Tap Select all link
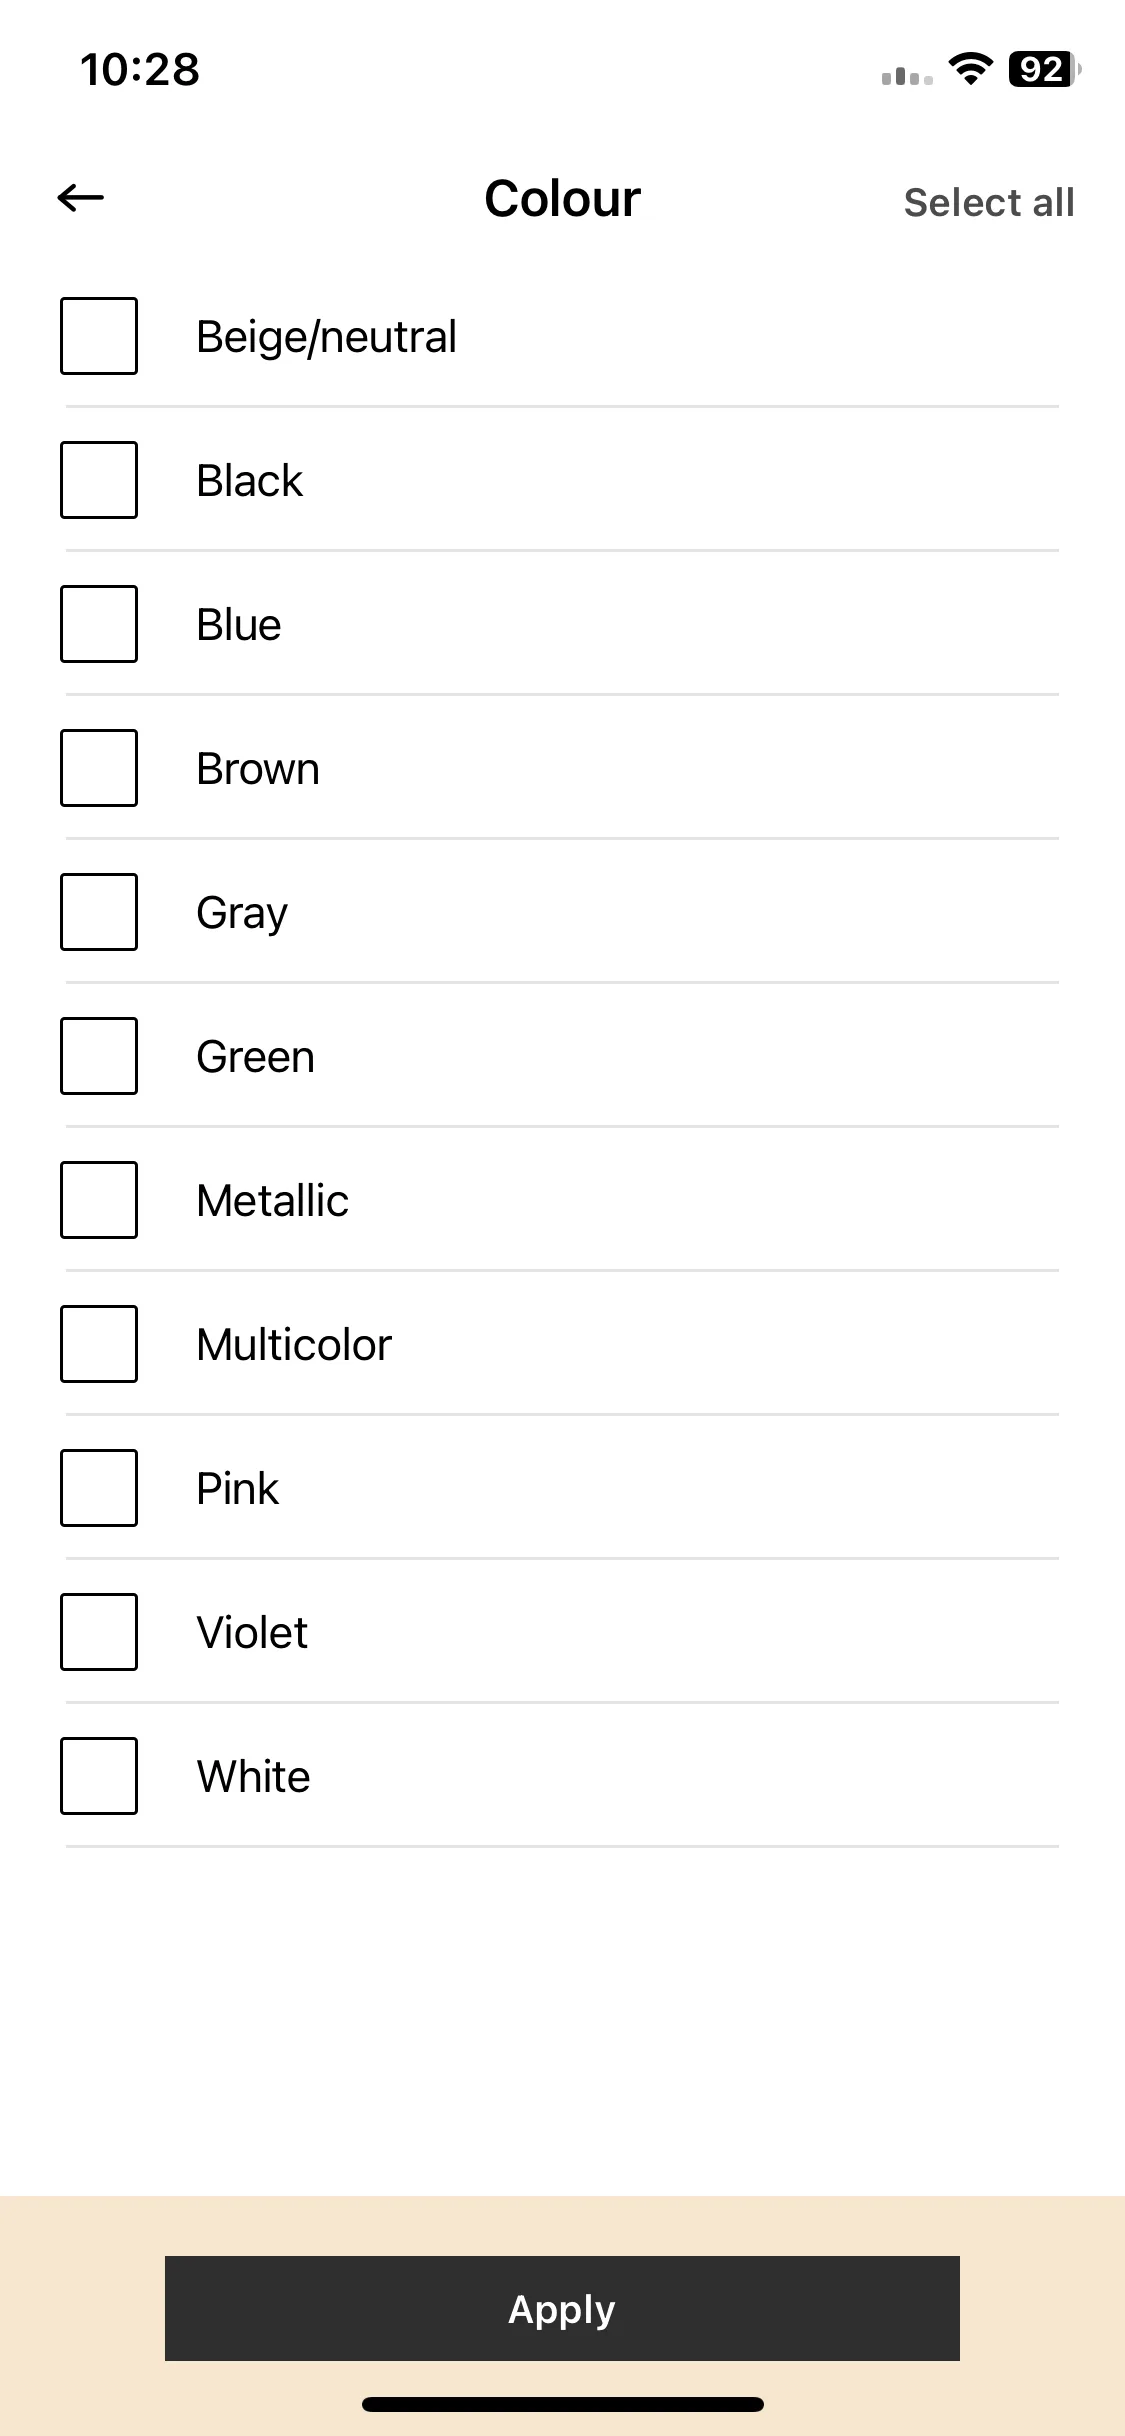This screenshot has height=2436, width=1125. click(989, 202)
